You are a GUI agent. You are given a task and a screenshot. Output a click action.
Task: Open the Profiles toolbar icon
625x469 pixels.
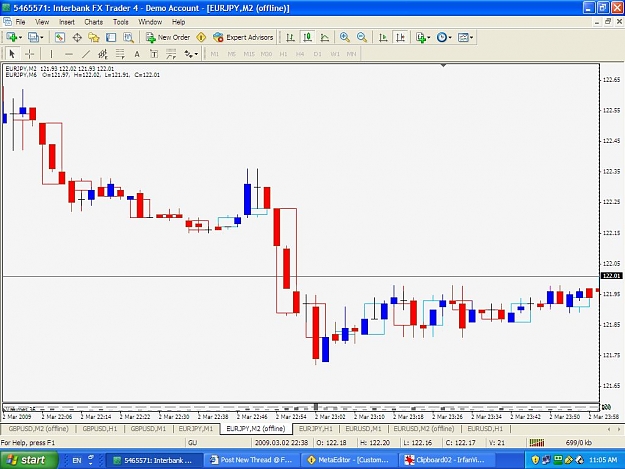coord(33,37)
